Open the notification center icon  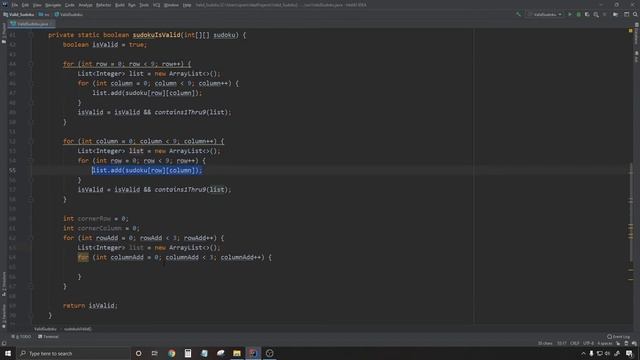click(x=629, y=353)
